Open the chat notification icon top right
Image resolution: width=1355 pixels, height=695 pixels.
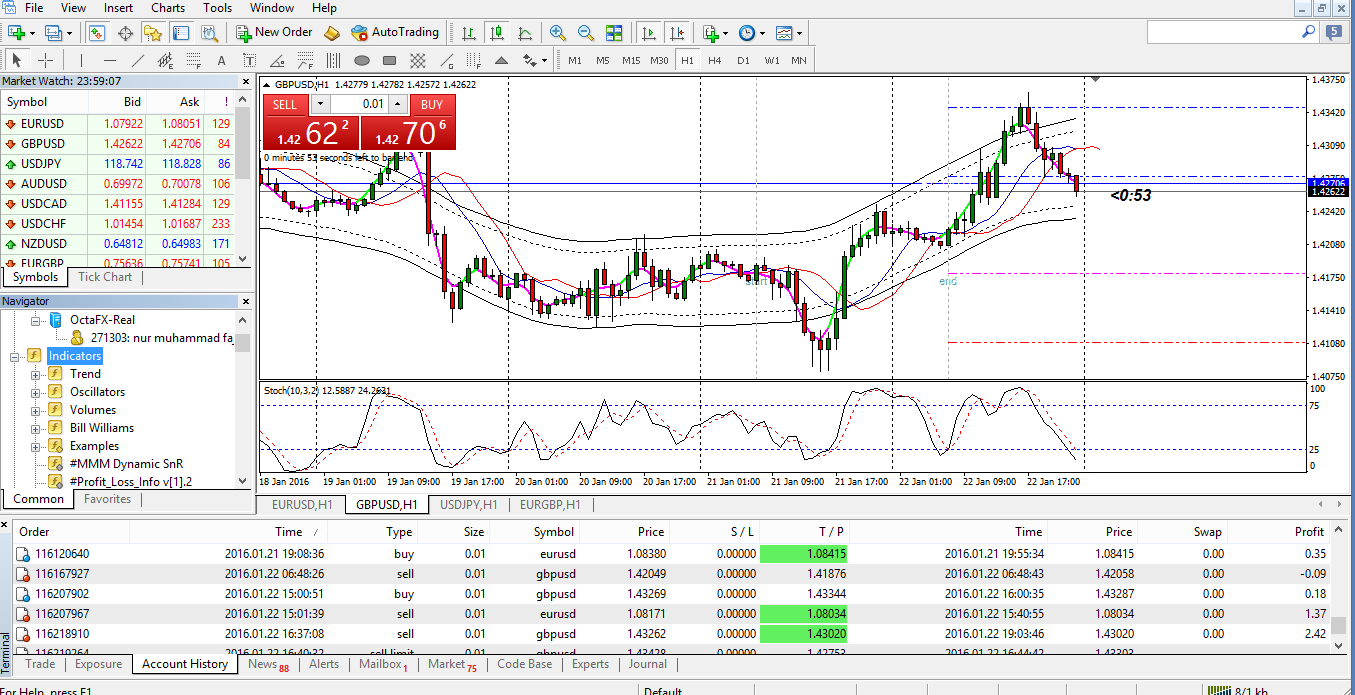(1334, 32)
